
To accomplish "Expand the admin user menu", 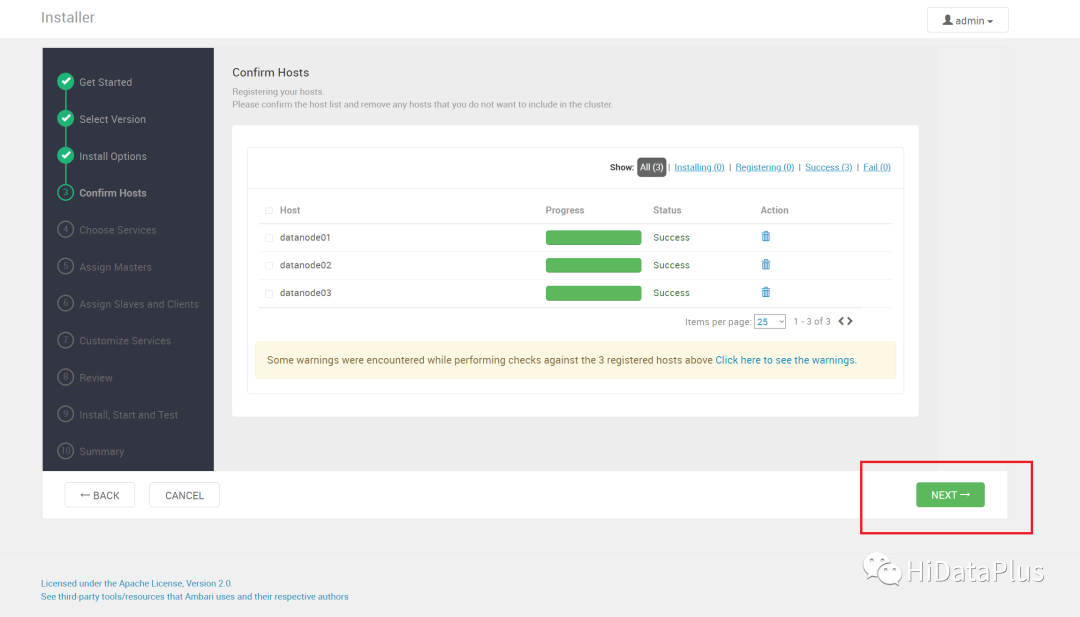I will (967, 20).
